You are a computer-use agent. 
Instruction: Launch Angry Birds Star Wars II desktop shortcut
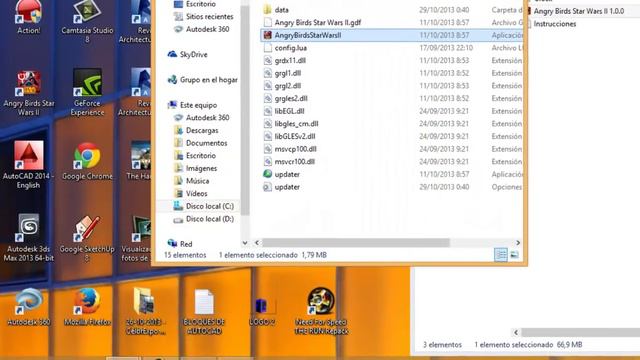(29, 93)
